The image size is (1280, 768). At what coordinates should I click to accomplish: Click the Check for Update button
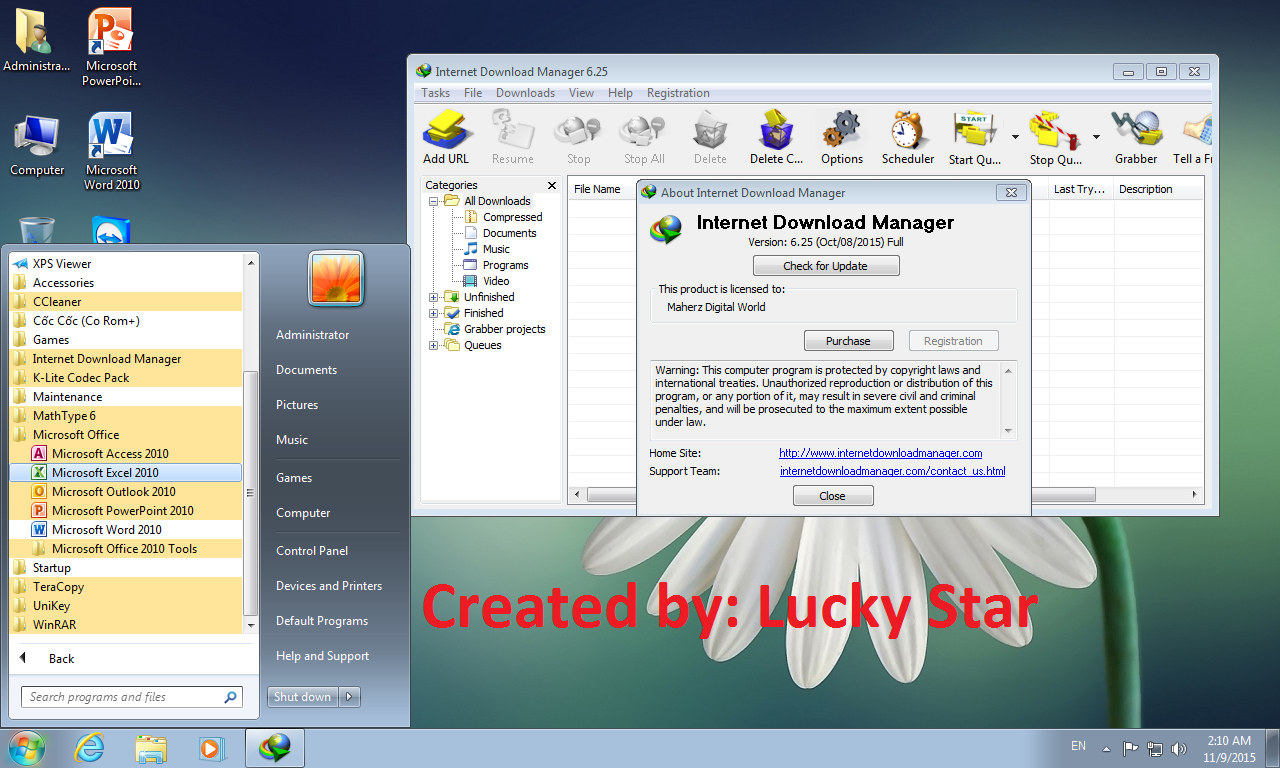(826, 266)
